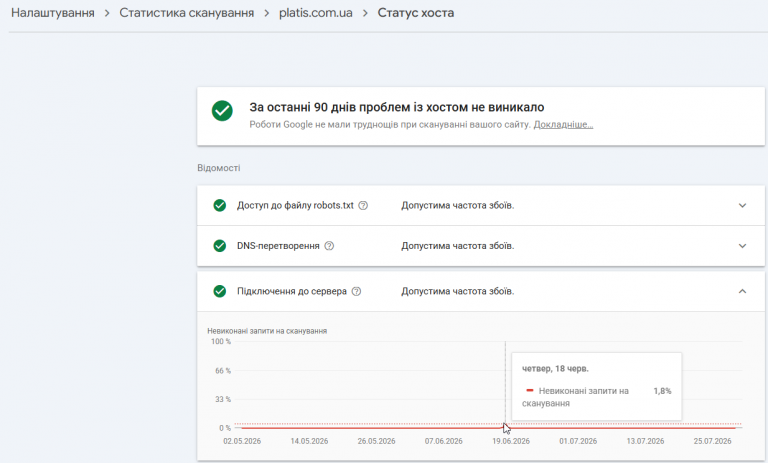Viewport: 768px width, 463px height.
Task: Click the 26.05.2026 axis date label
Action: (376, 441)
